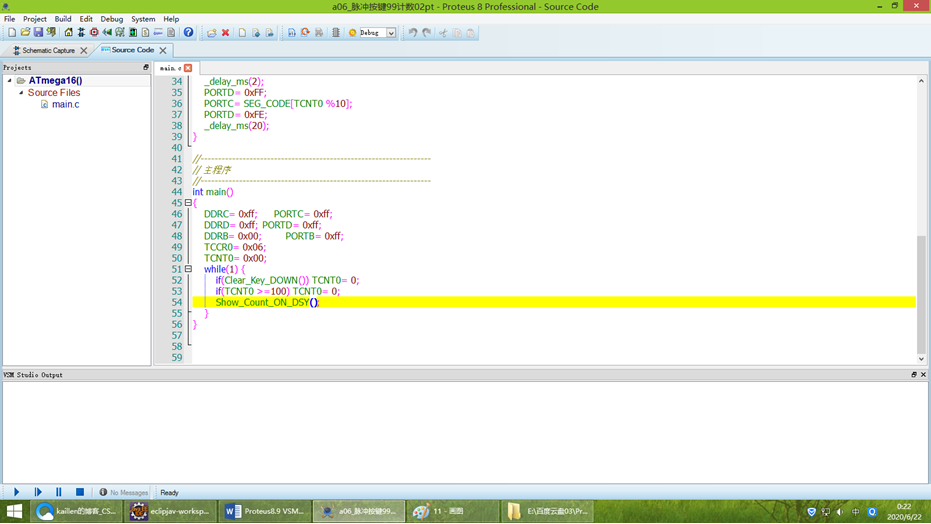Collapse the ATmega16() project tree node

point(10,80)
